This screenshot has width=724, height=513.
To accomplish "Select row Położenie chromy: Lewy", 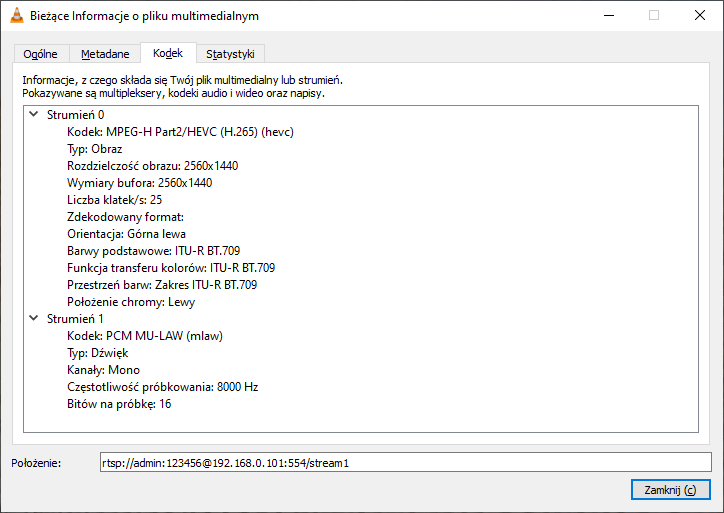I will tap(131, 302).
